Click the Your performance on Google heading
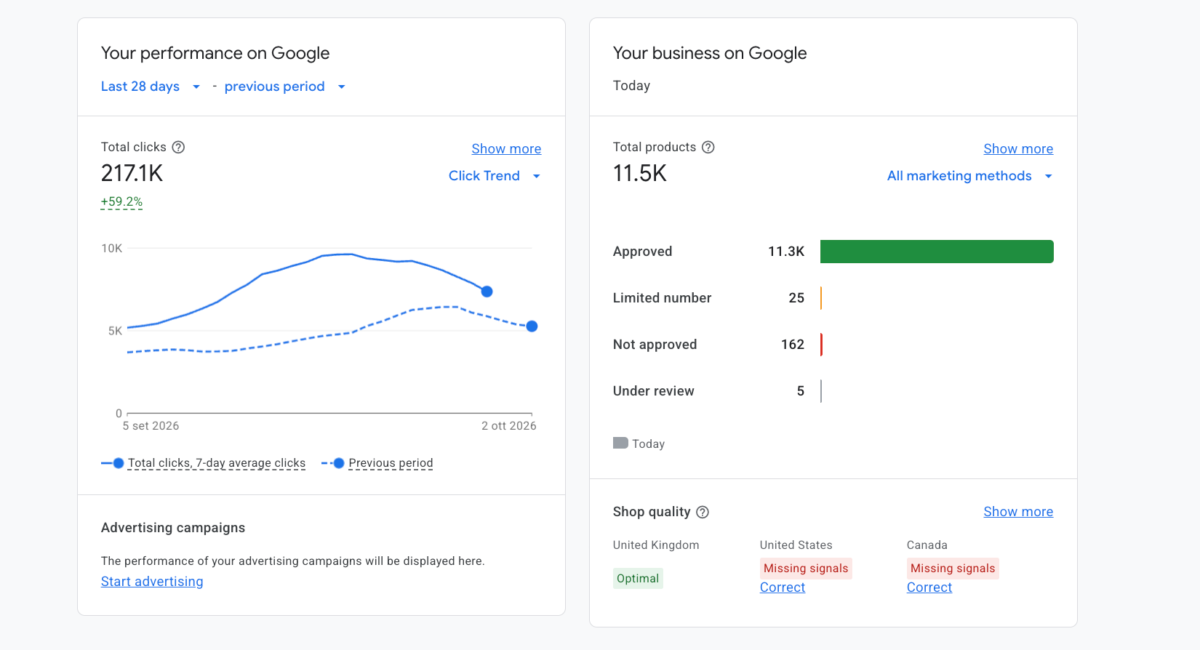Screen dimensions: 1200x650 [x=215, y=53]
